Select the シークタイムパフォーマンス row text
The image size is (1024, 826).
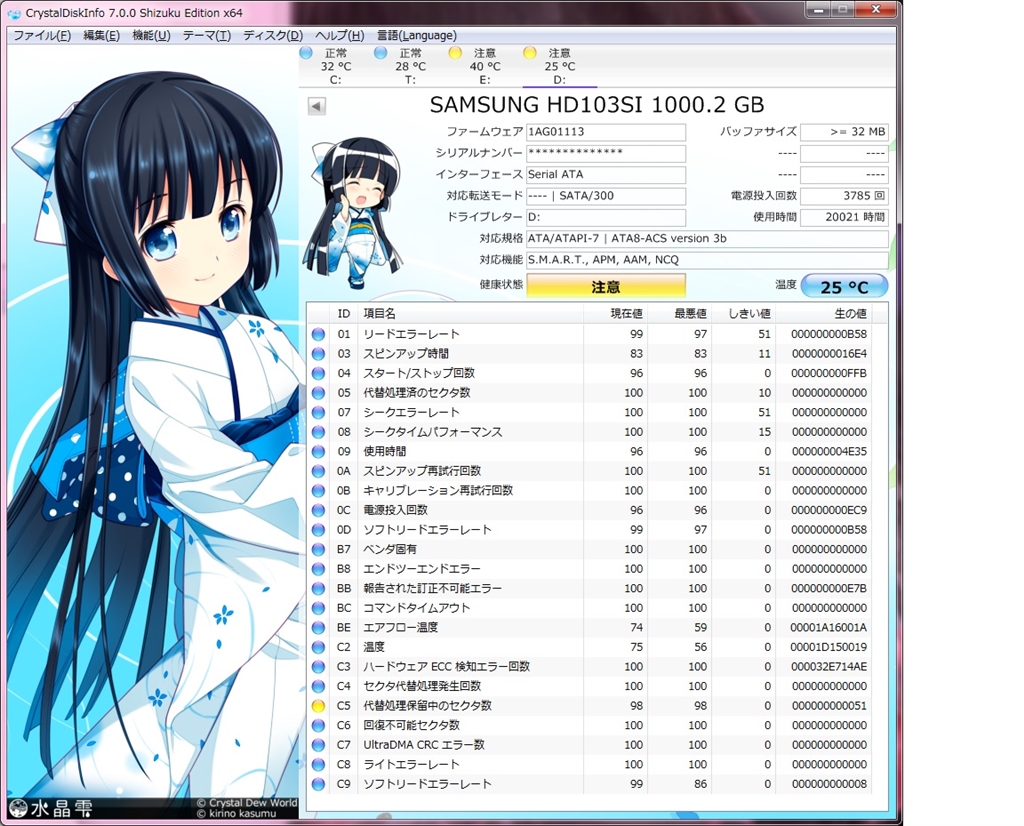(433, 432)
